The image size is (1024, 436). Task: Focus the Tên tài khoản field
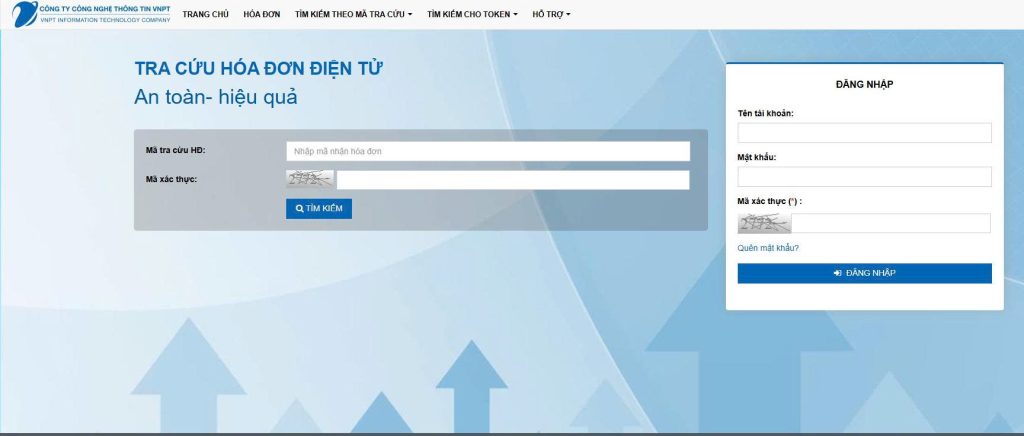click(865, 132)
